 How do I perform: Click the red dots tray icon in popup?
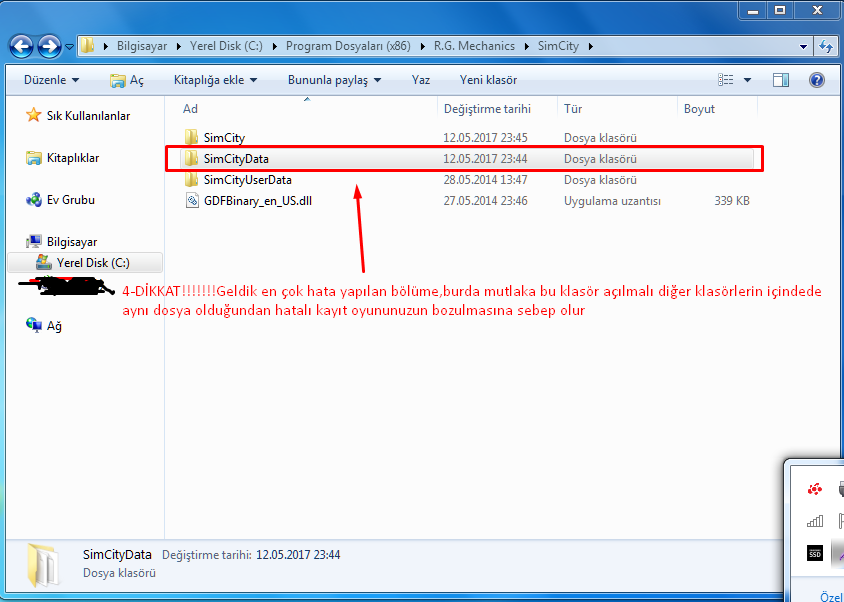point(814,489)
